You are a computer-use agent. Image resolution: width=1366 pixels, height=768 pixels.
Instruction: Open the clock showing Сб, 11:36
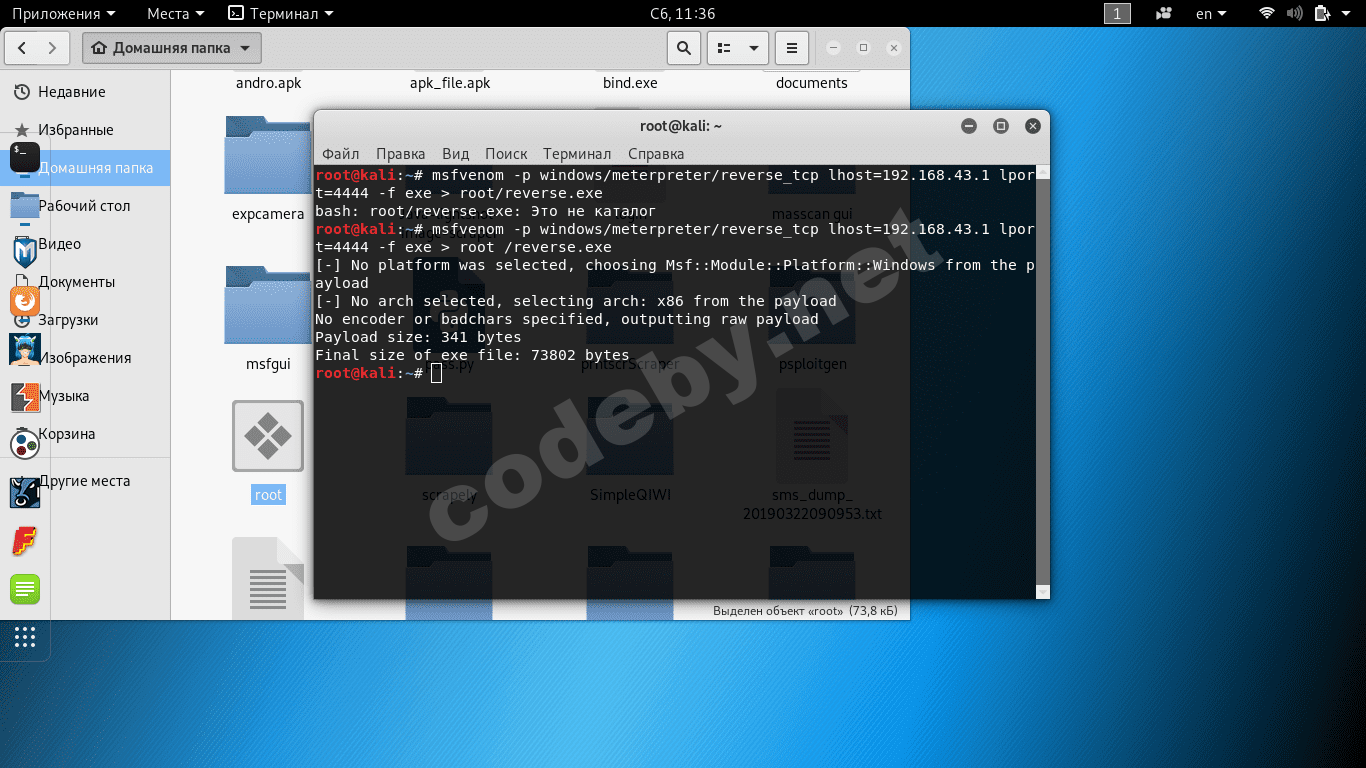(682, 14)
